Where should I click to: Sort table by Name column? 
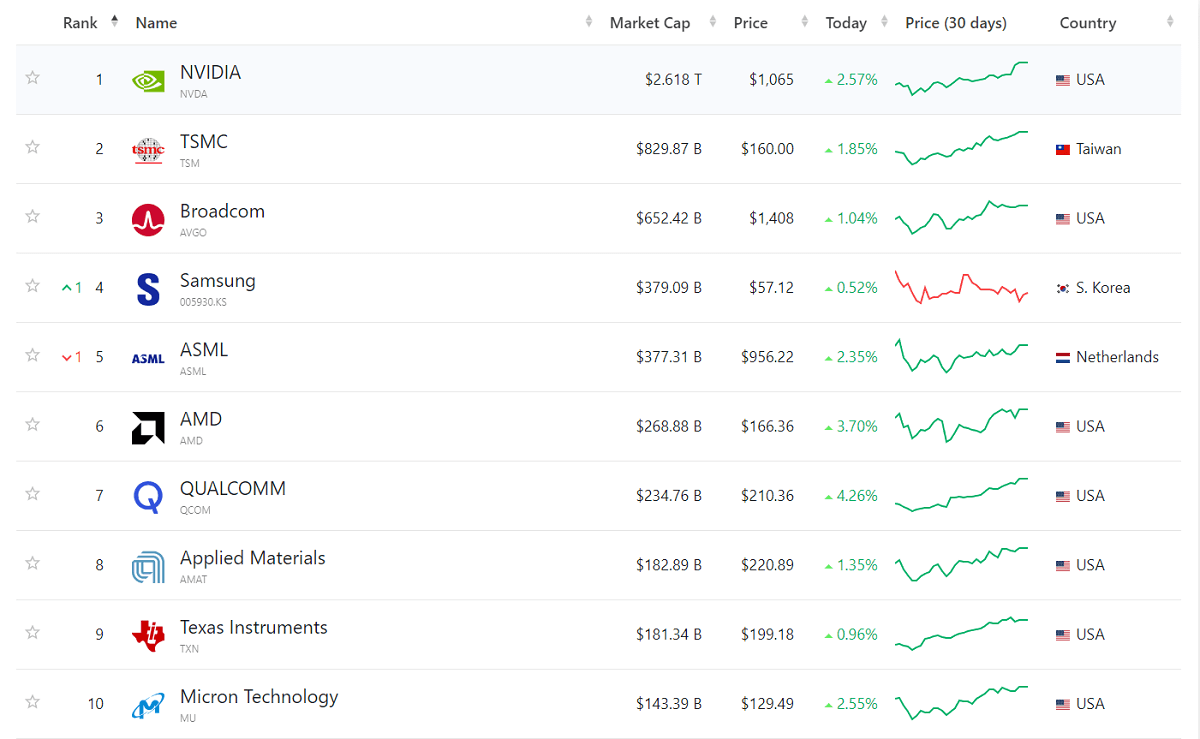(156, 22)
